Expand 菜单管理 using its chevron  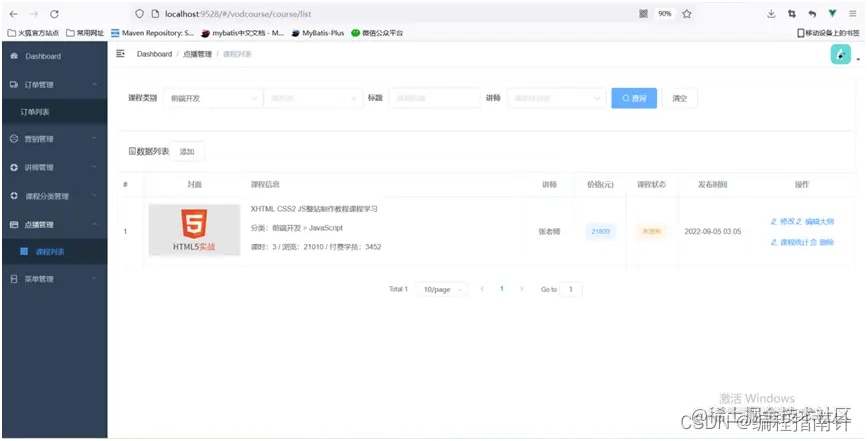click(x=95, y=279)
